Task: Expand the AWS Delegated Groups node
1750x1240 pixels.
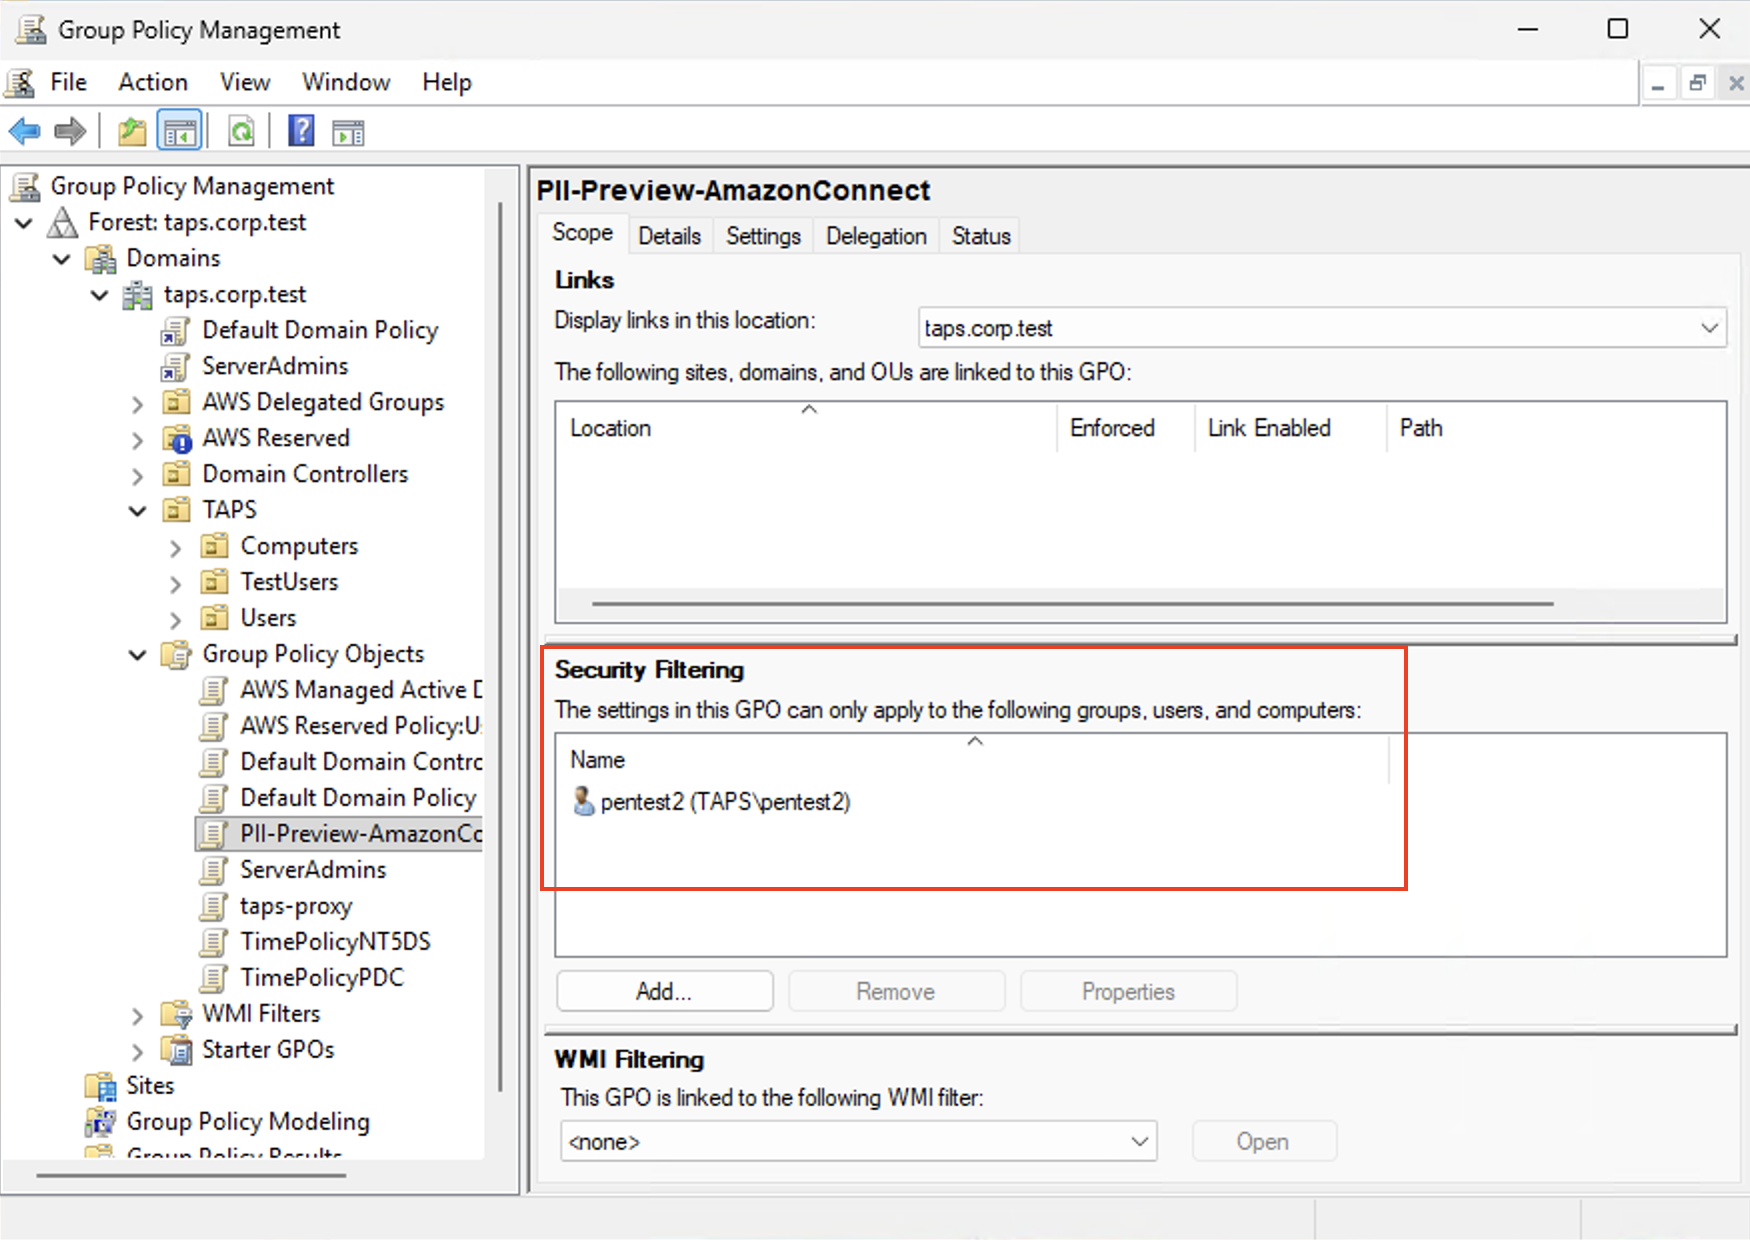Action: [138, 403]
